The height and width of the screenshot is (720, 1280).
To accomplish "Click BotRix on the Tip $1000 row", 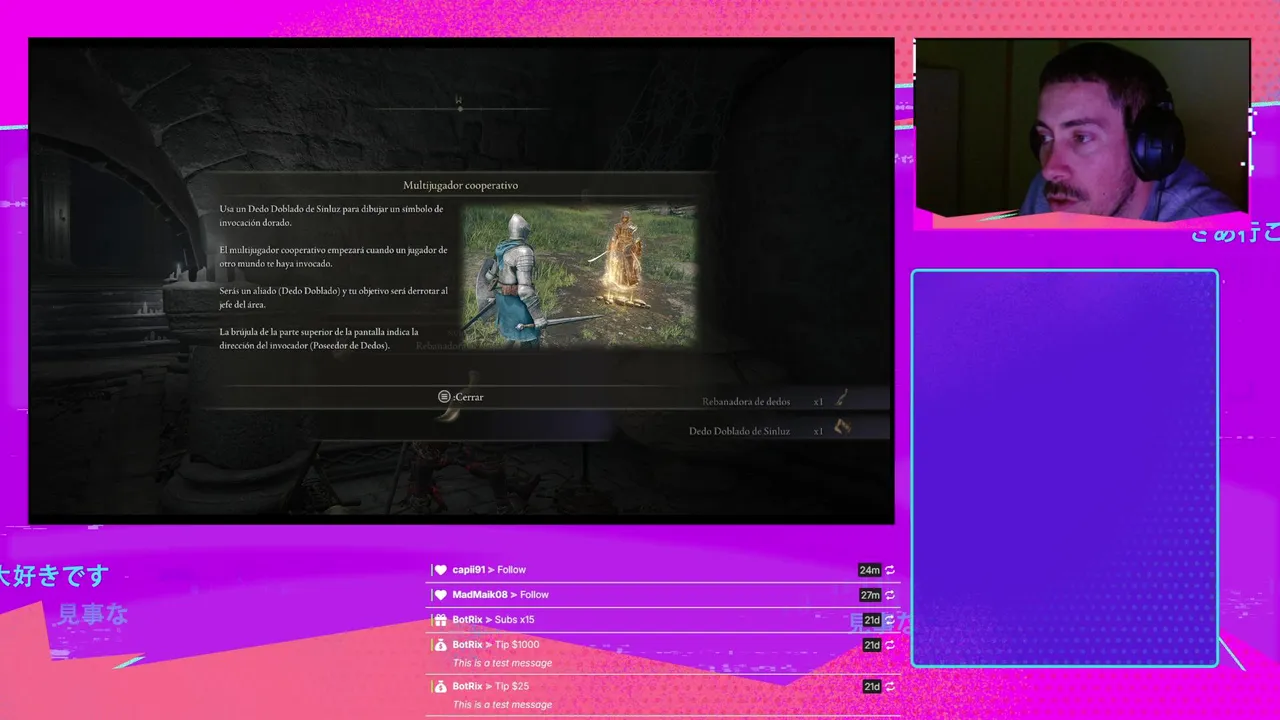I will click(467, 645).
